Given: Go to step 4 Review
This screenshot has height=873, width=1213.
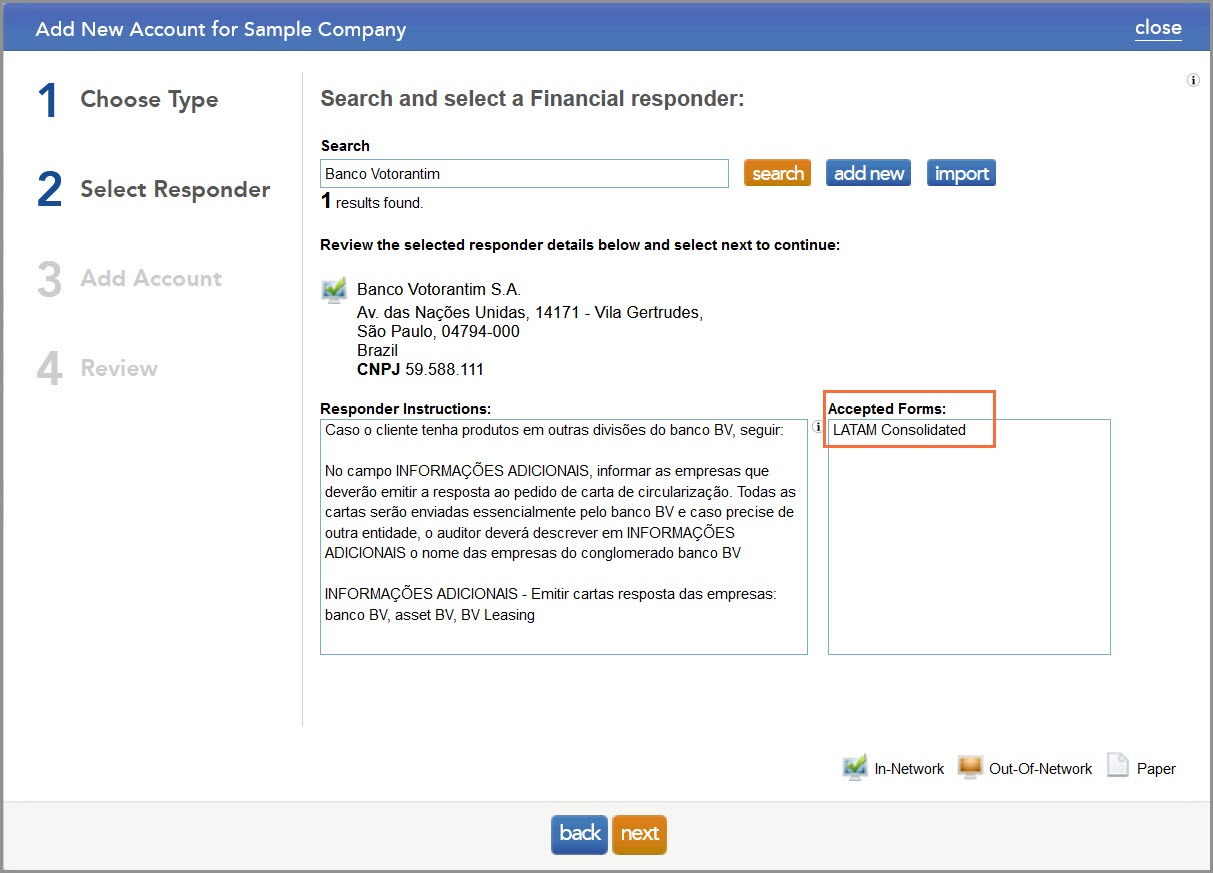Looking at the screenshot, I should click(119, 369).
